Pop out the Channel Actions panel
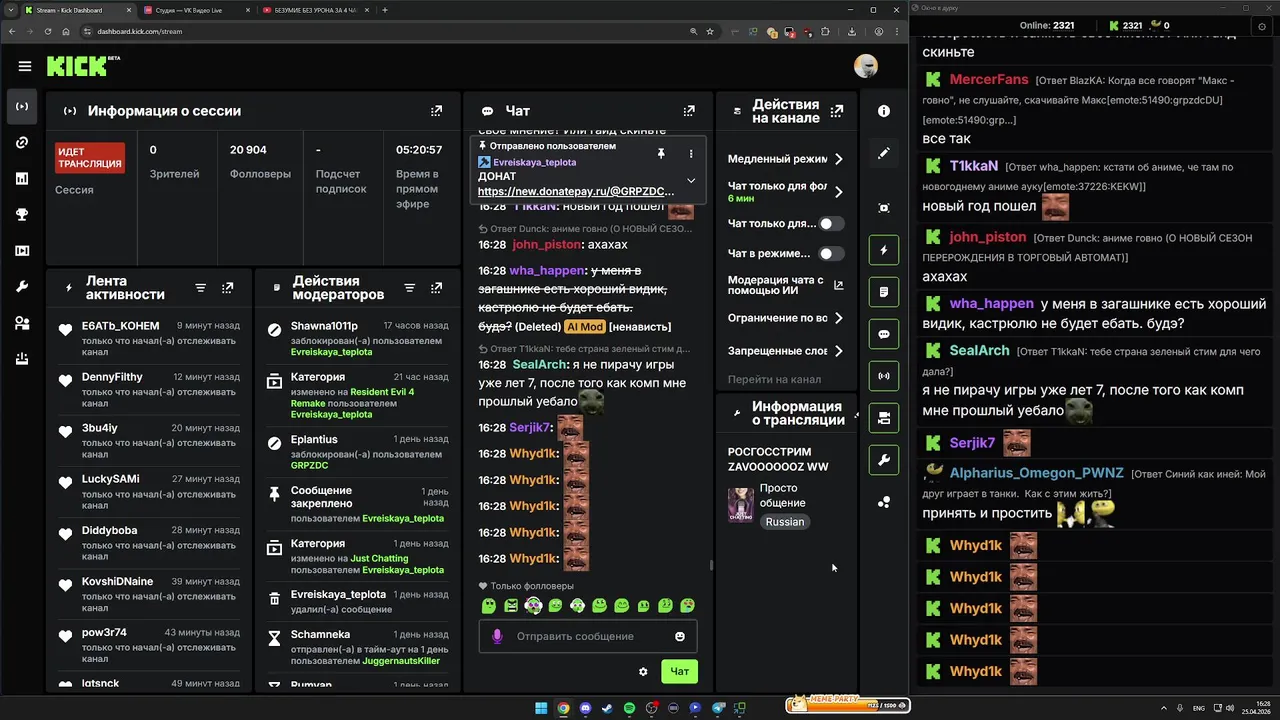 (838, 111)
